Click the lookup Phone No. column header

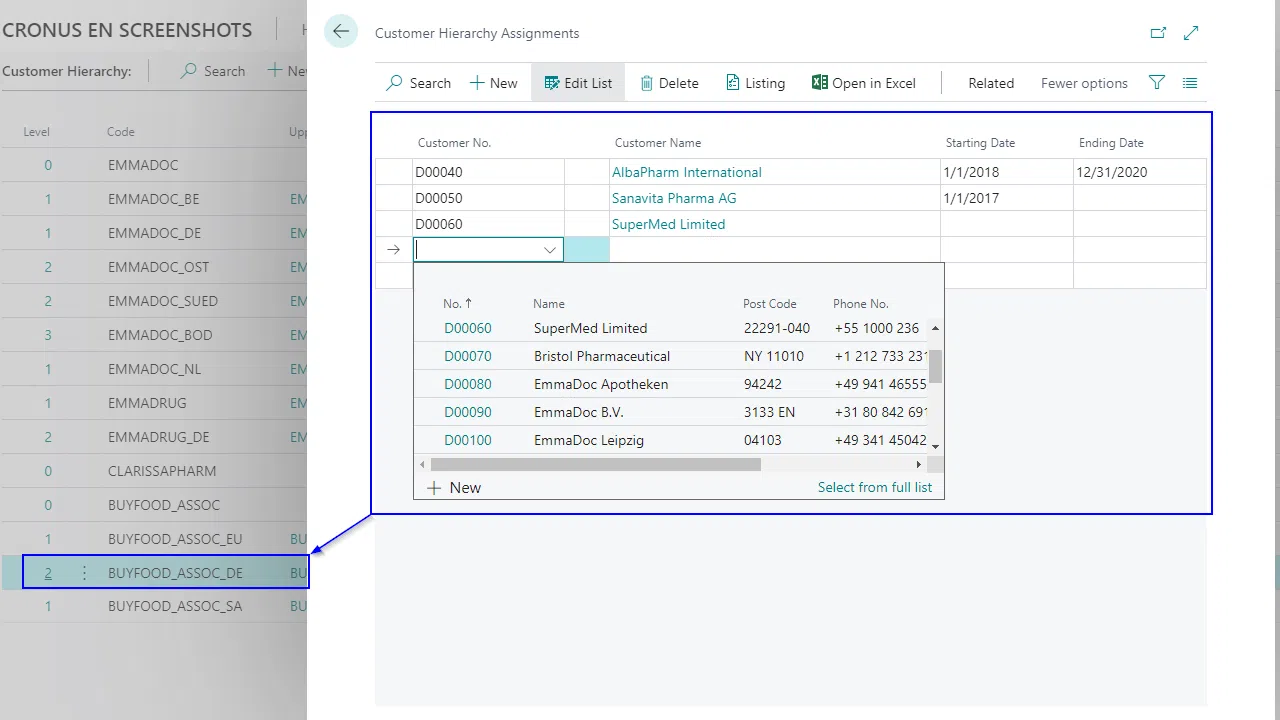point(861,303)
